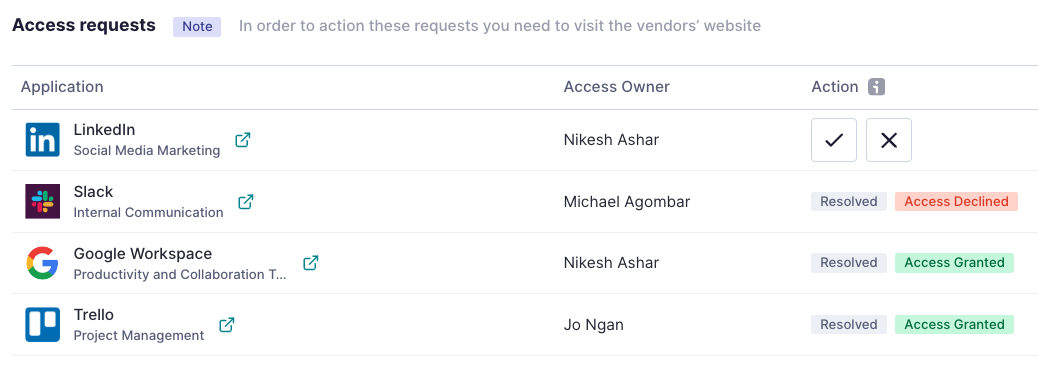The image size is (1038, 368).
Task: Approve the LinkedIn access request checkmark
Action: pos(834,140)
